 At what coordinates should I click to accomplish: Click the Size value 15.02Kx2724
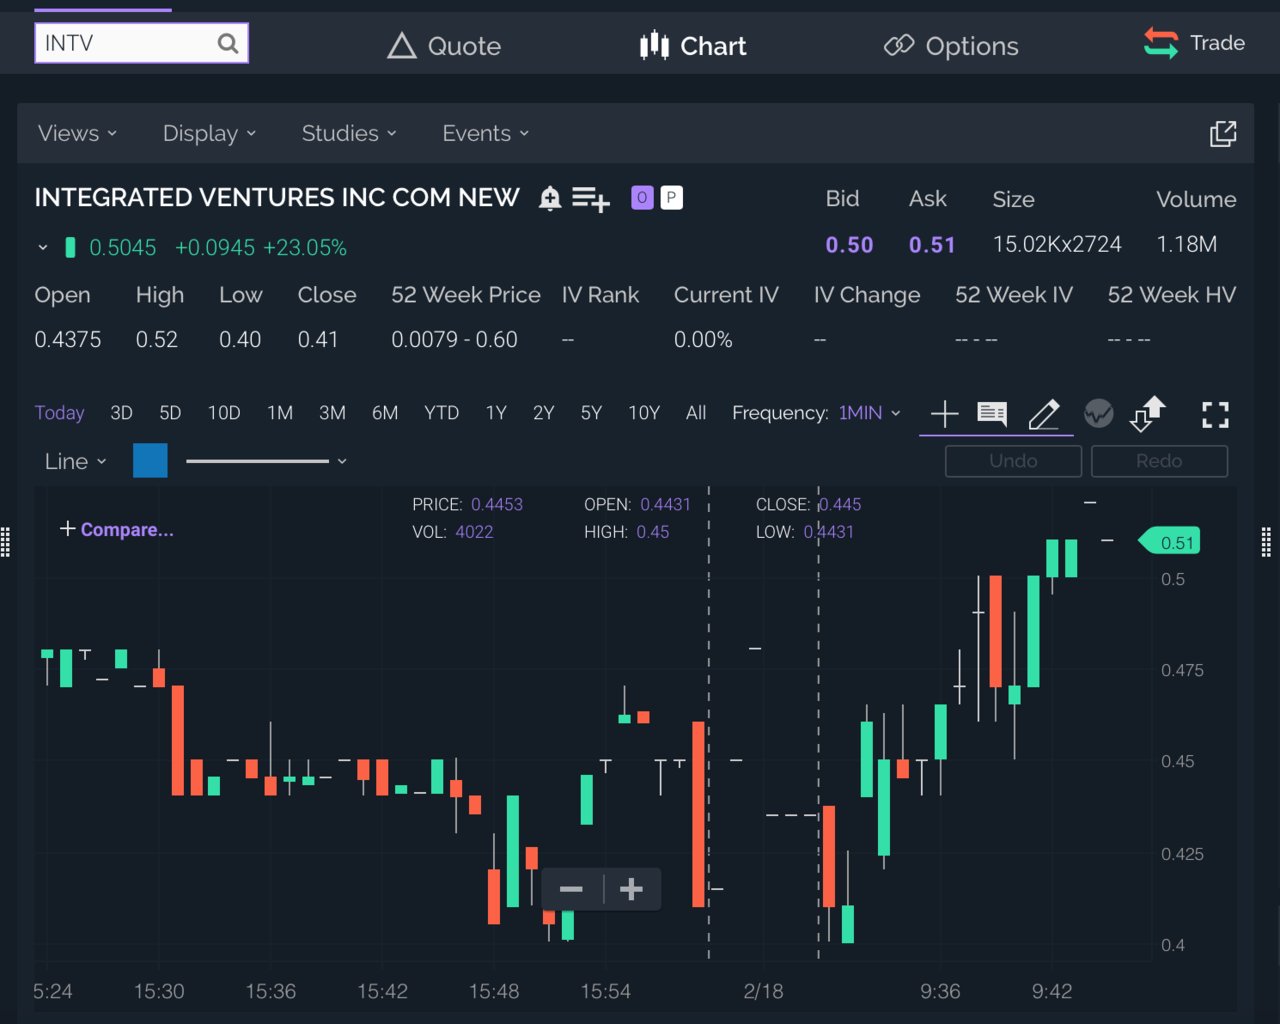[x=1057, y=245]
